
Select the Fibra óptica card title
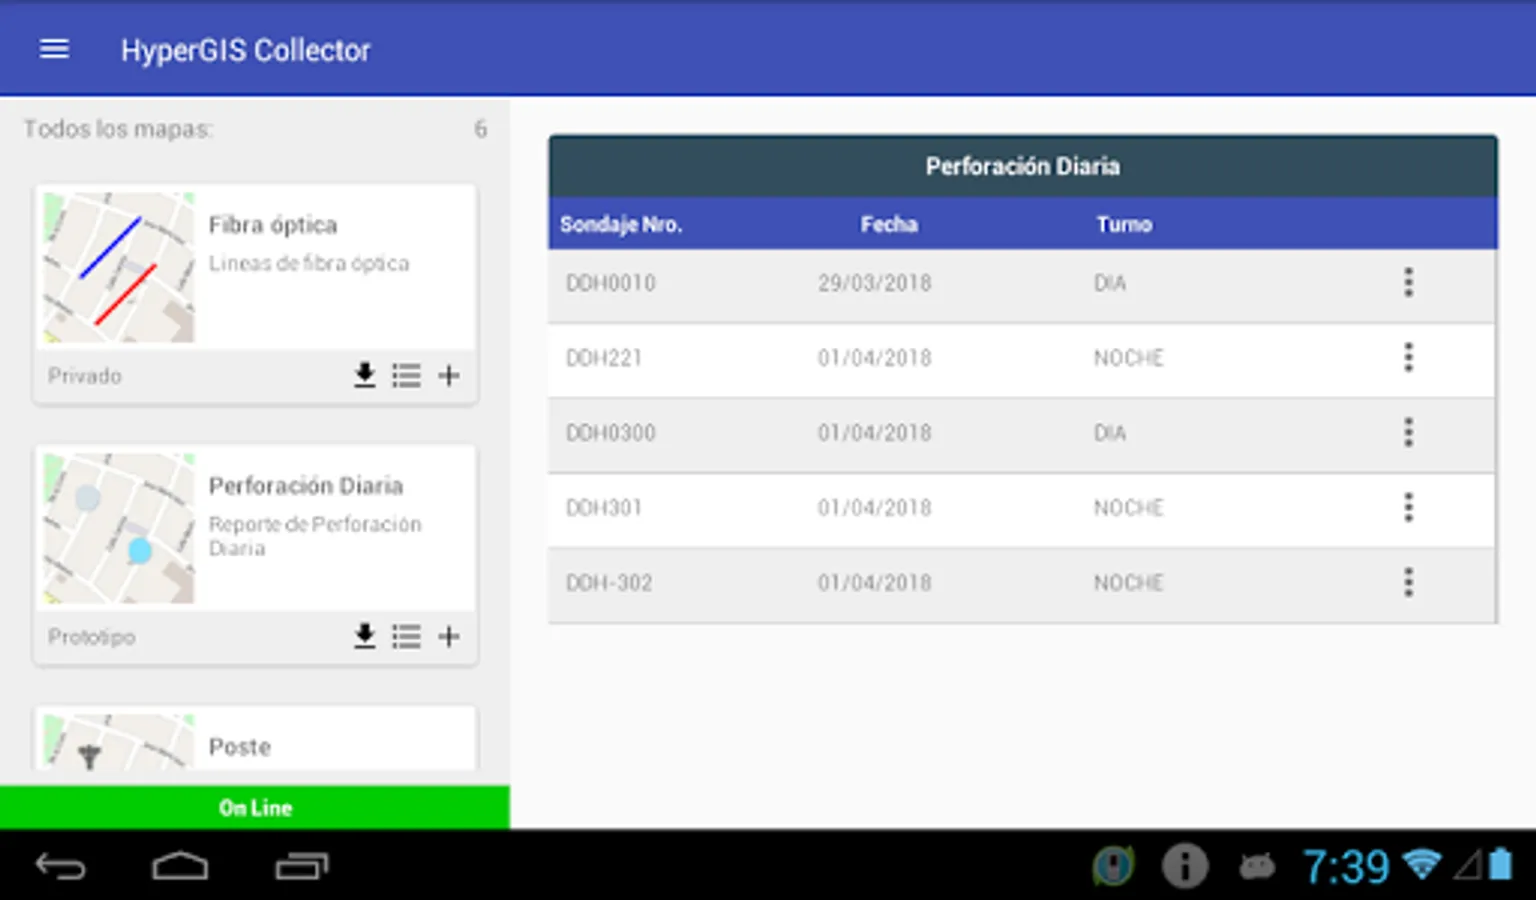273,225
